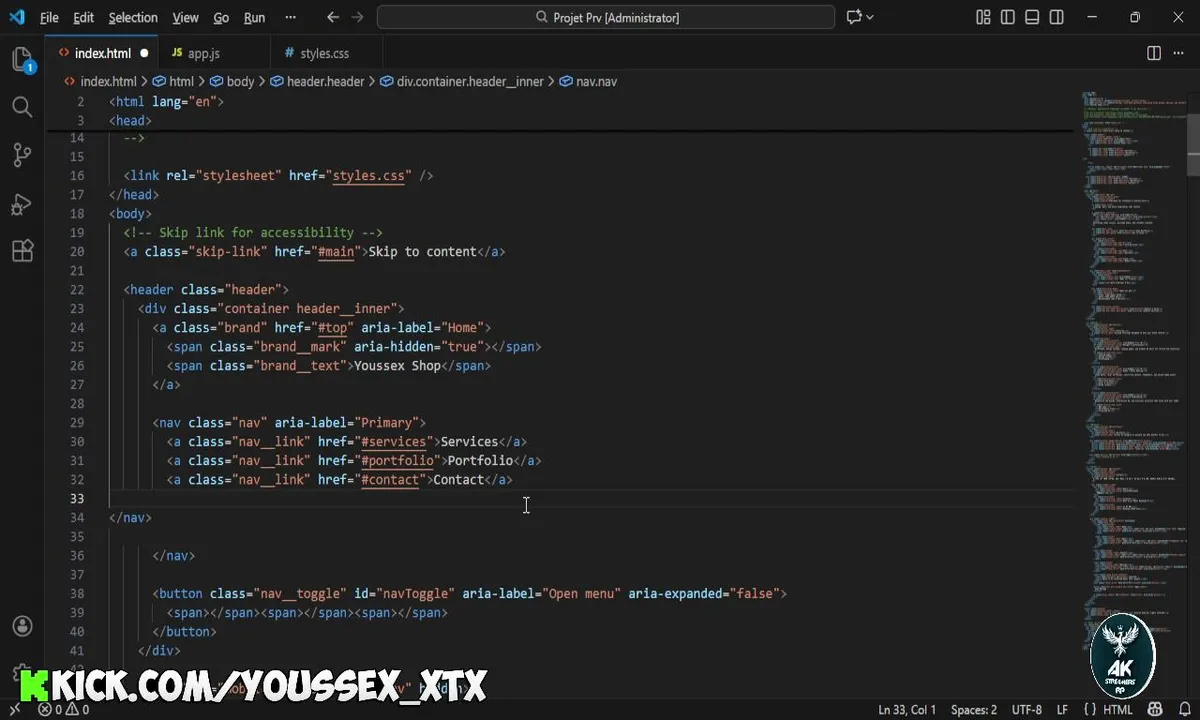Click the VS Code logo in title bar
Screen dimensions: 1200x720
click(x=16, y=17)
